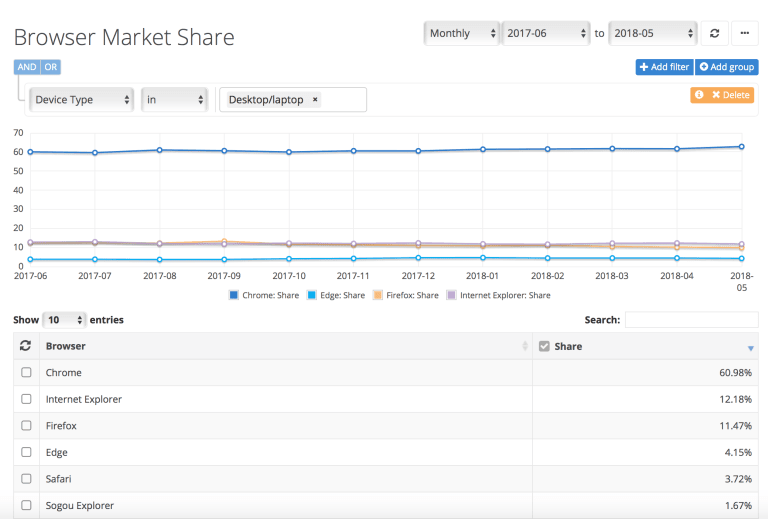The image size is (768, 519).
Task: Click the Browser Market Share heading
Action: (124, 37)
